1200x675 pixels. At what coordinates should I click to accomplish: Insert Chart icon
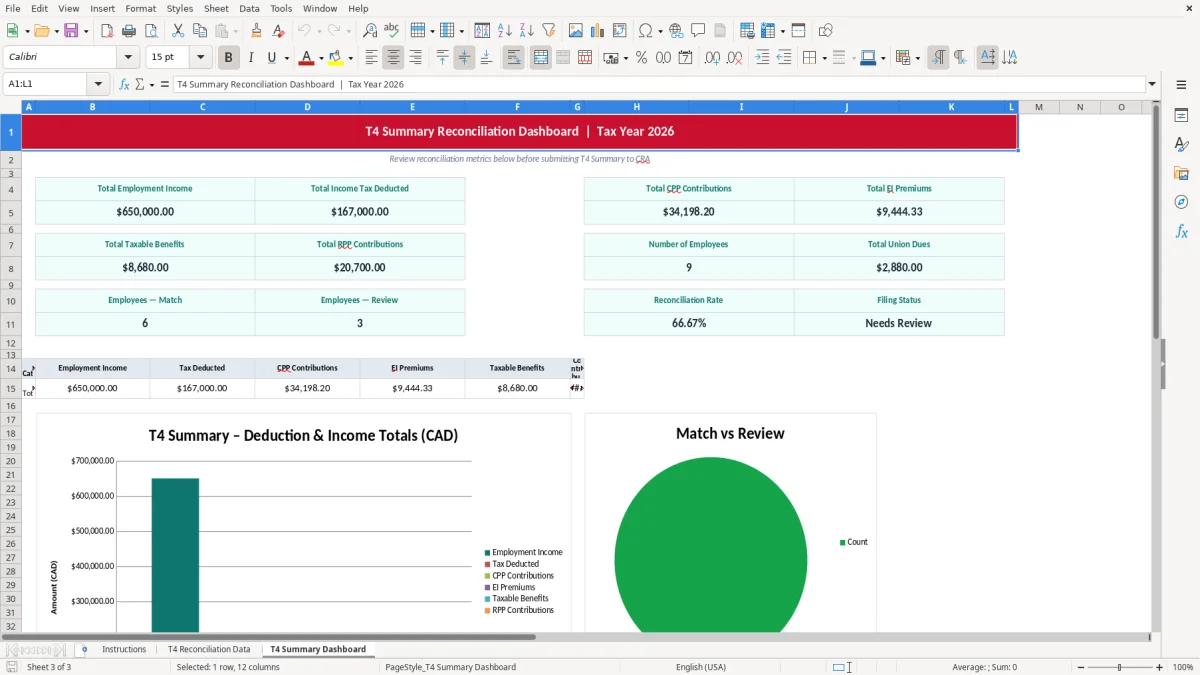(598, 31)
